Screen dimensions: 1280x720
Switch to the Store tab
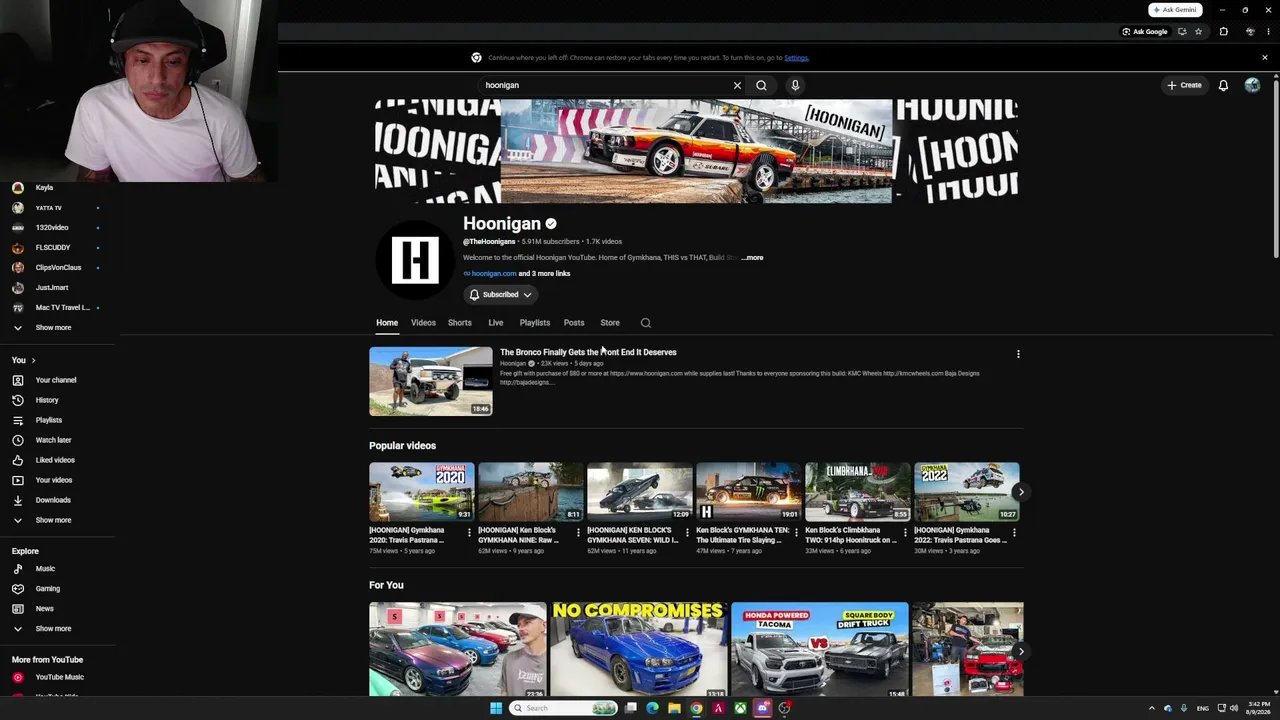[610, 323]
